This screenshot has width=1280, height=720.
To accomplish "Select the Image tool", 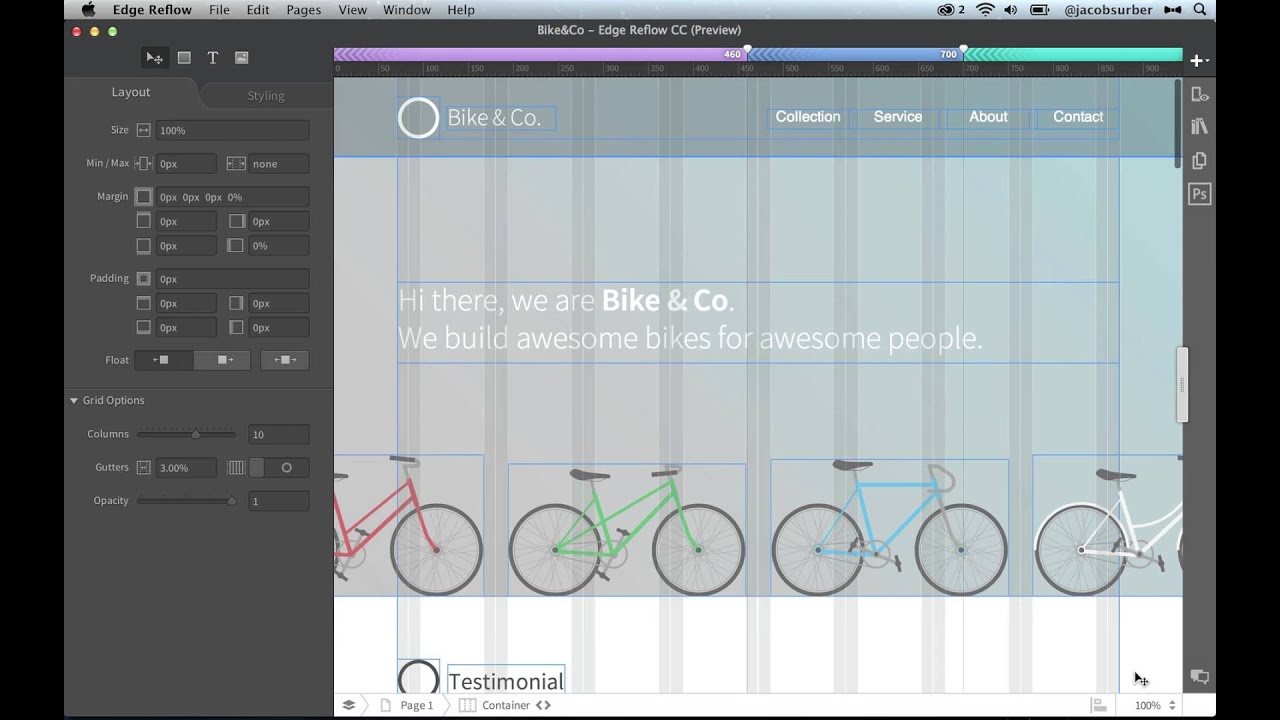I will [241, 58].
